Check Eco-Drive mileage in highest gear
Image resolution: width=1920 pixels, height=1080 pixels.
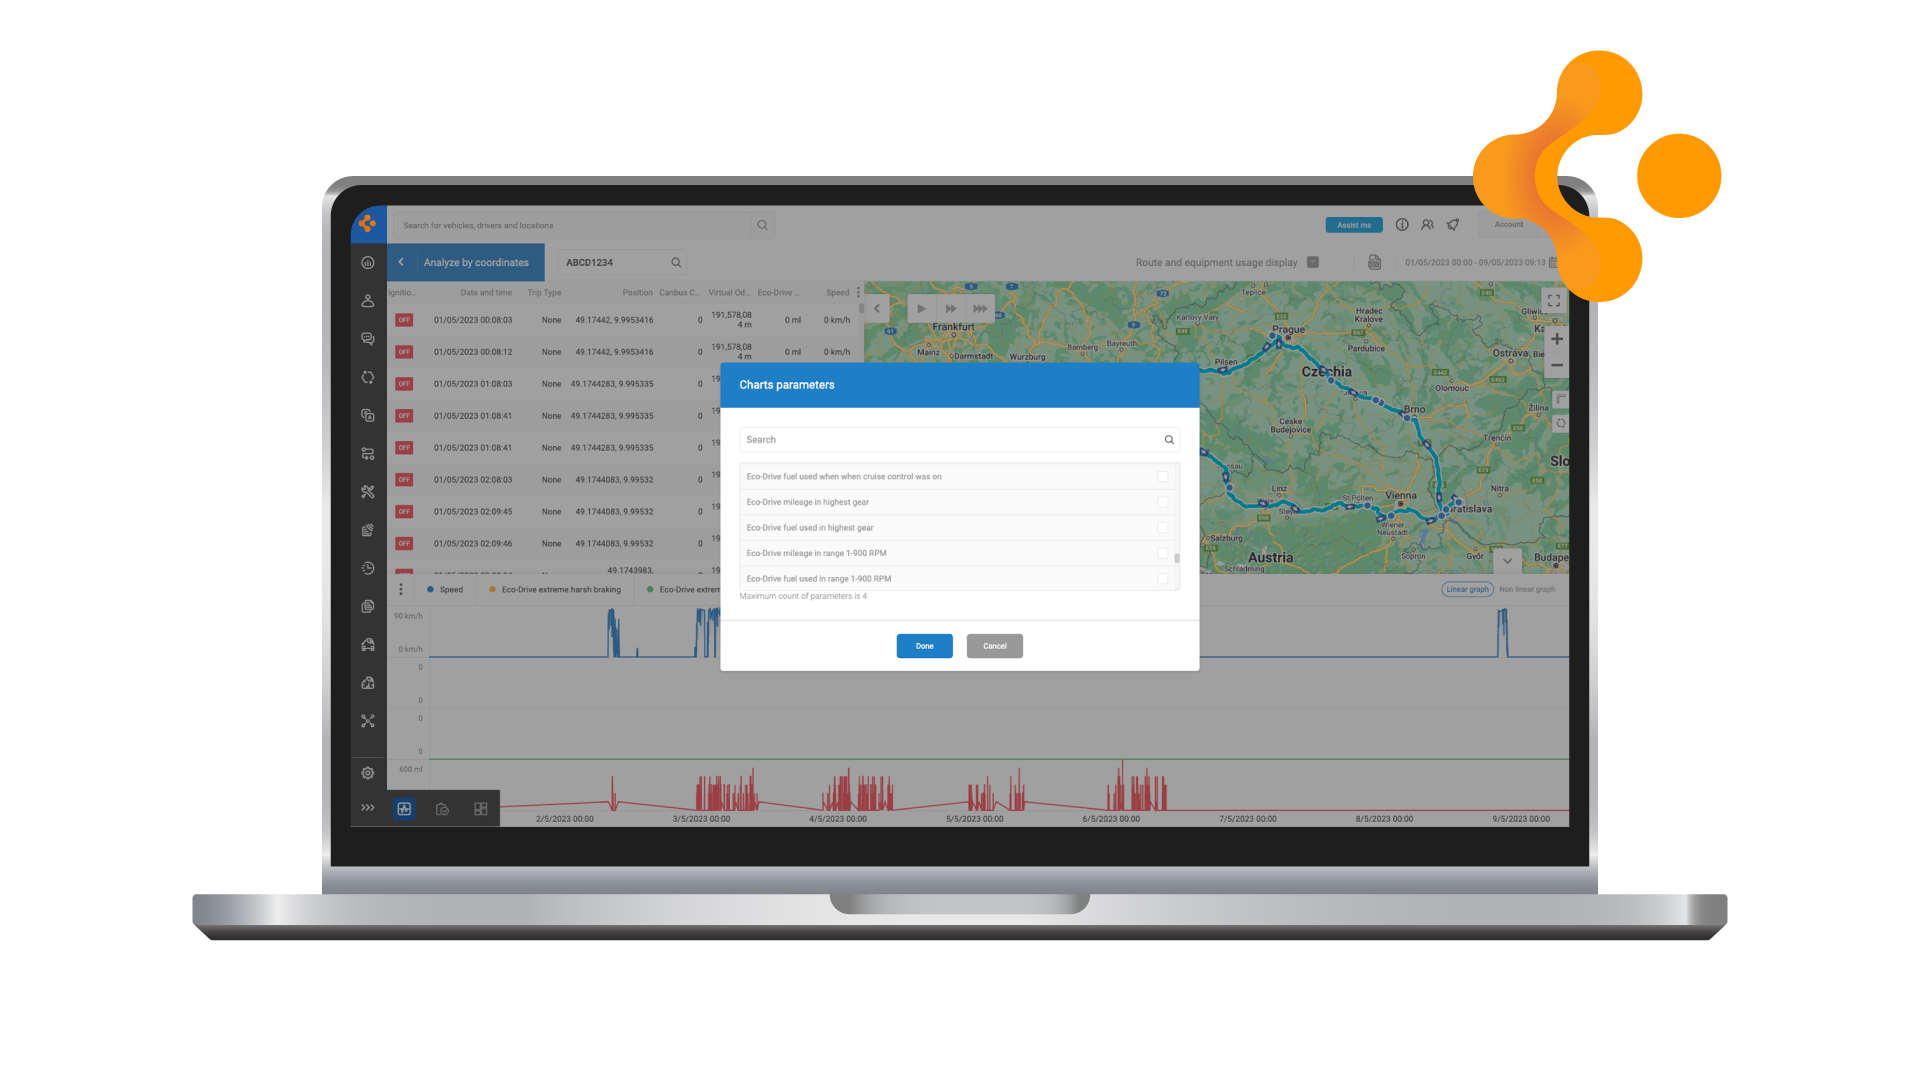[x=1162, y=502]
